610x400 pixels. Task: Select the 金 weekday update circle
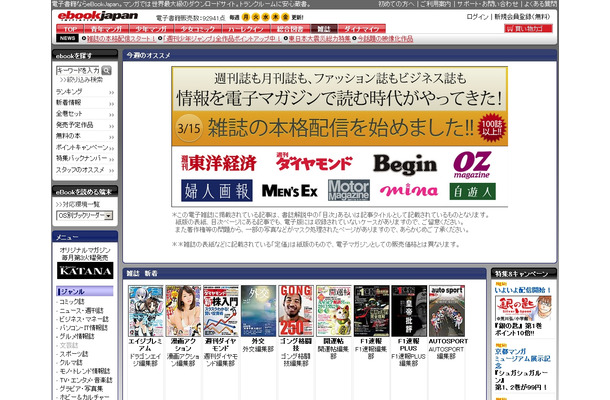pyautogui.click(x=285, y=17)
